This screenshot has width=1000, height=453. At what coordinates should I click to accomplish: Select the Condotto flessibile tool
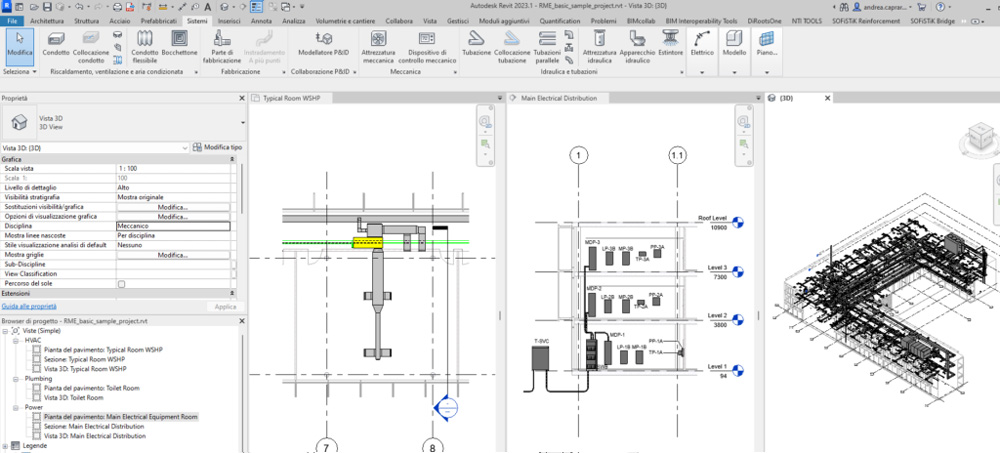click(x=145, y=47)
